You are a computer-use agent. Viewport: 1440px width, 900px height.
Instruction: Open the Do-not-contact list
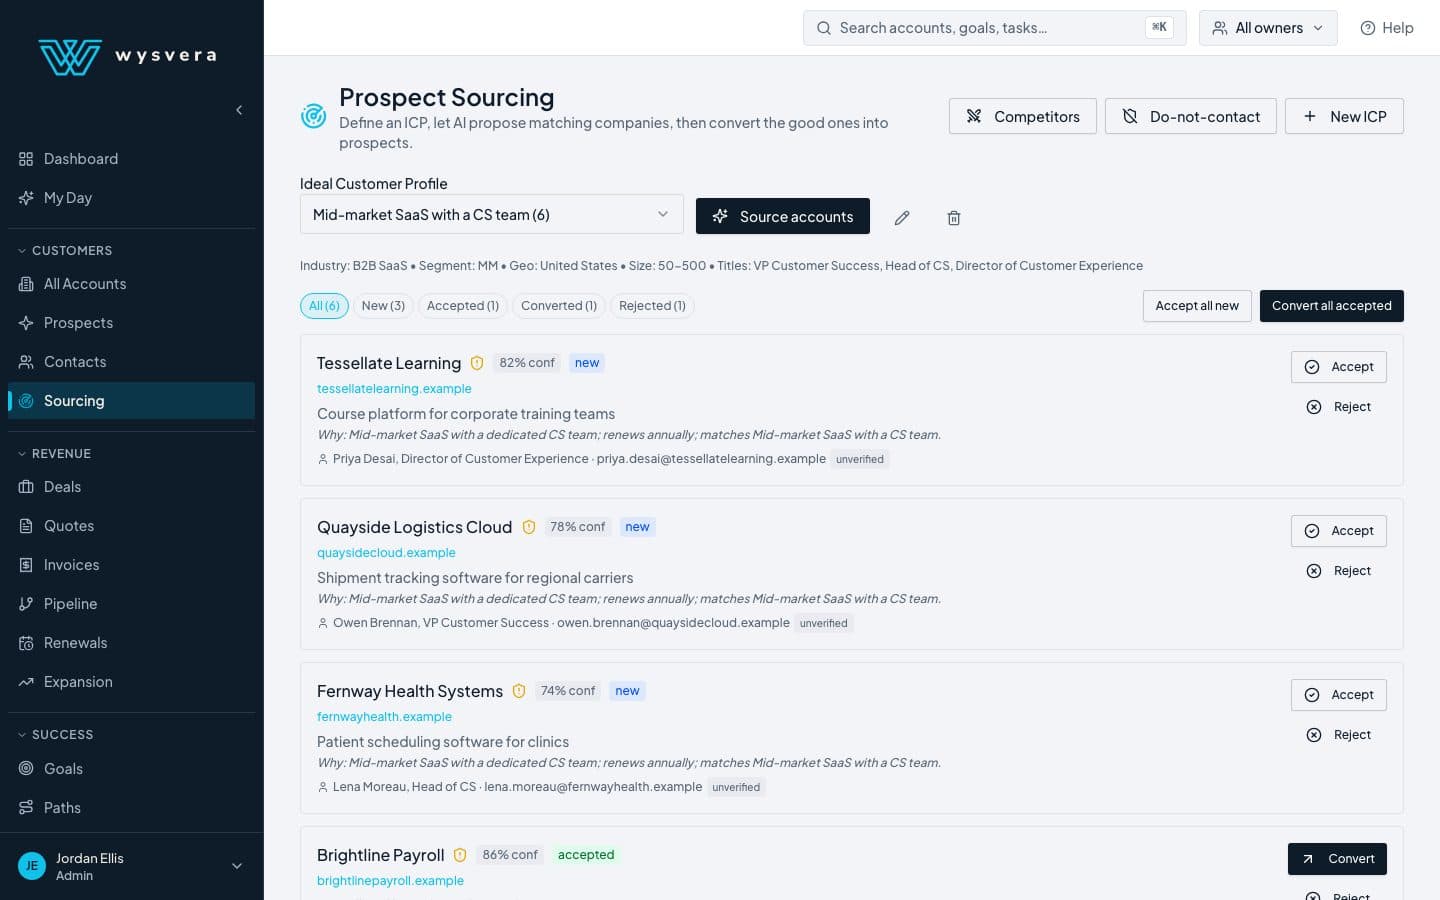coord(1191,116)
